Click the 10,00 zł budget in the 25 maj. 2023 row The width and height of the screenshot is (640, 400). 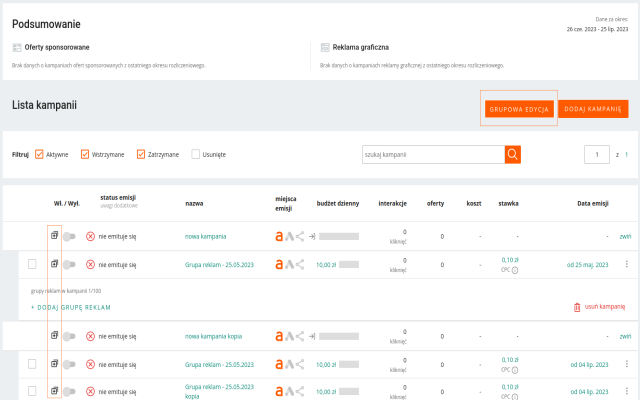pos(326,265)
